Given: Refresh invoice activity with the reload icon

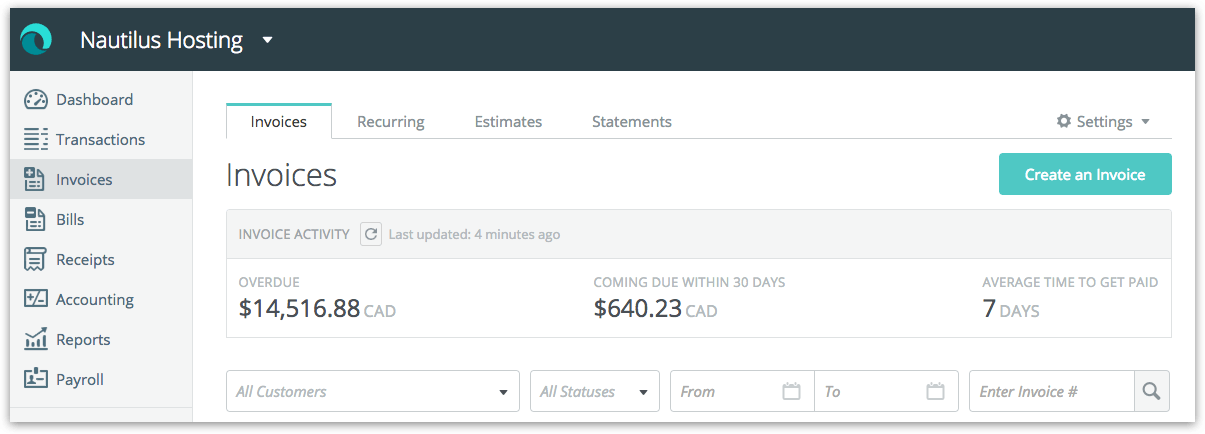Looking at the screenshot, I should tap(371, 234).
